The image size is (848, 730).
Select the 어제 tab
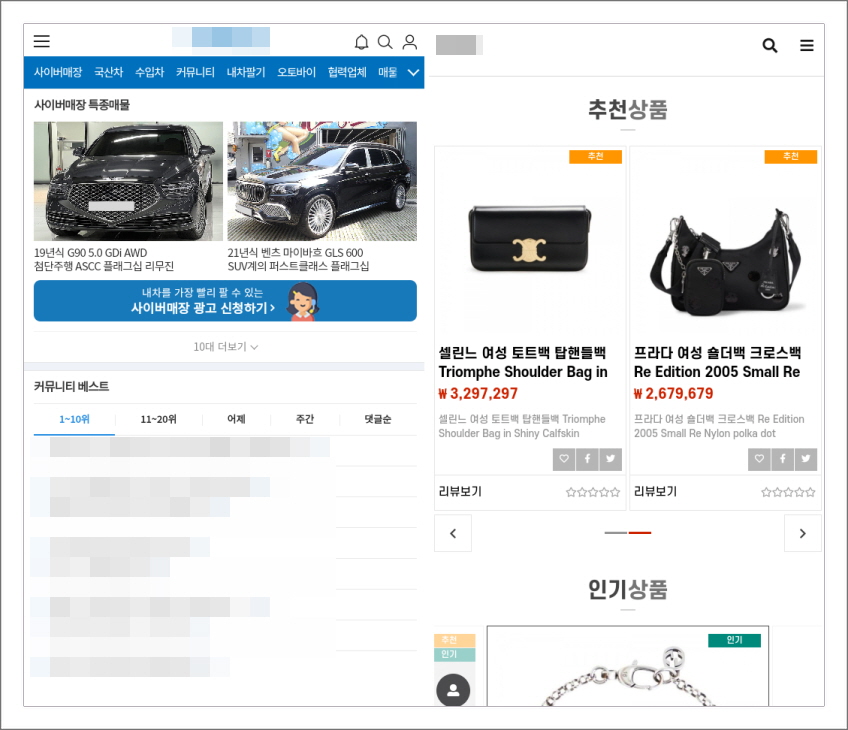[236, 419]
